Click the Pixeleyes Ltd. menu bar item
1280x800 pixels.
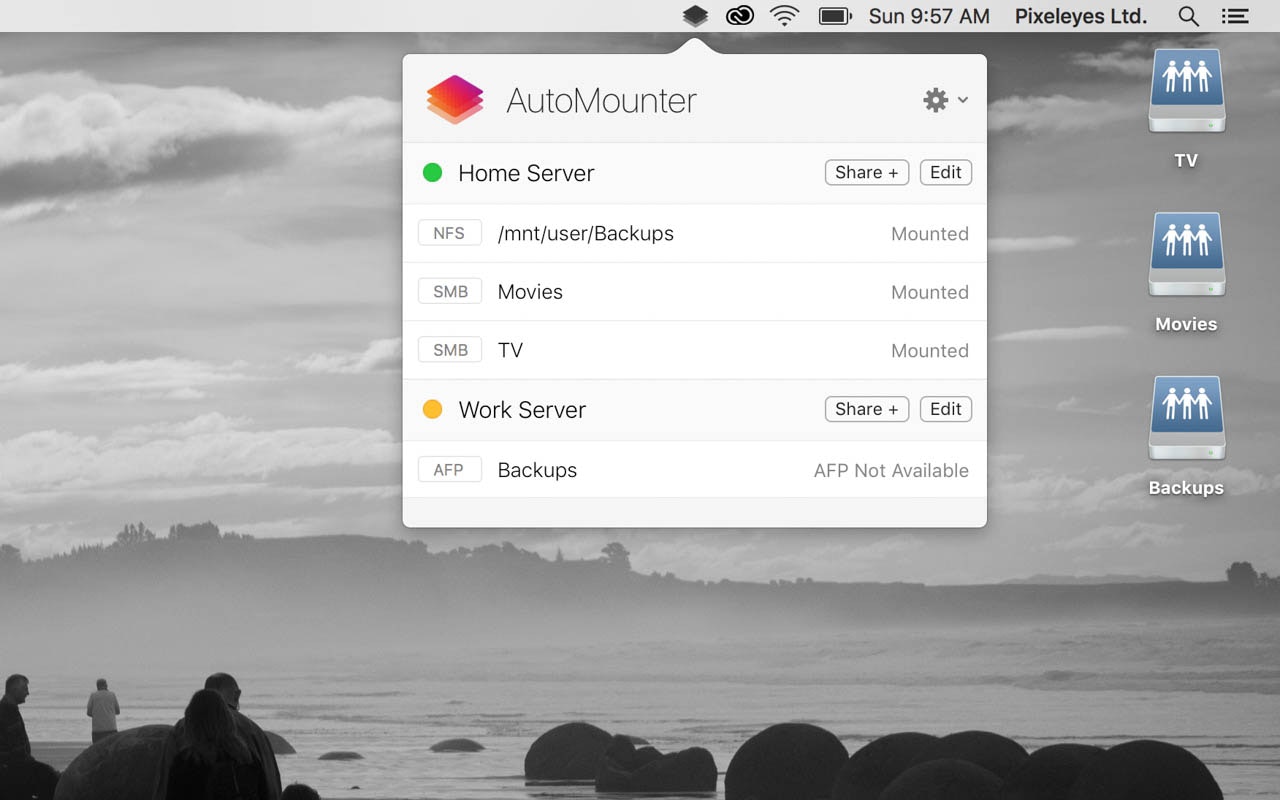coord(1080,16)
